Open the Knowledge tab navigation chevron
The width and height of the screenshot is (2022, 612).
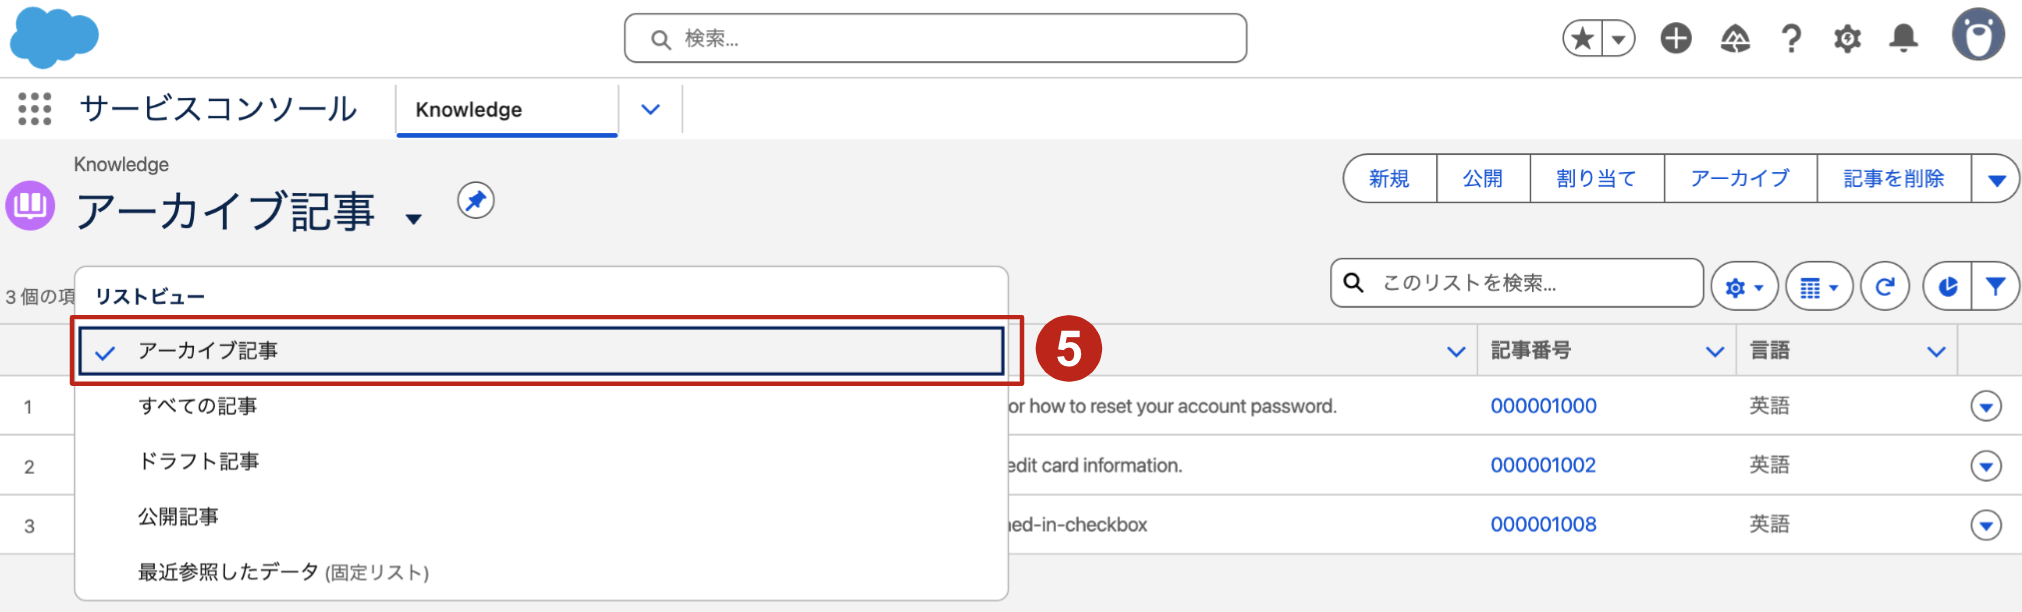click(651, 109)
